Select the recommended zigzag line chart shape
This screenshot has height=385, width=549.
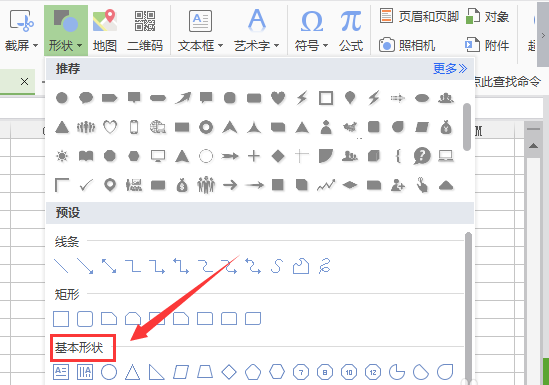[x=326, y=185]
